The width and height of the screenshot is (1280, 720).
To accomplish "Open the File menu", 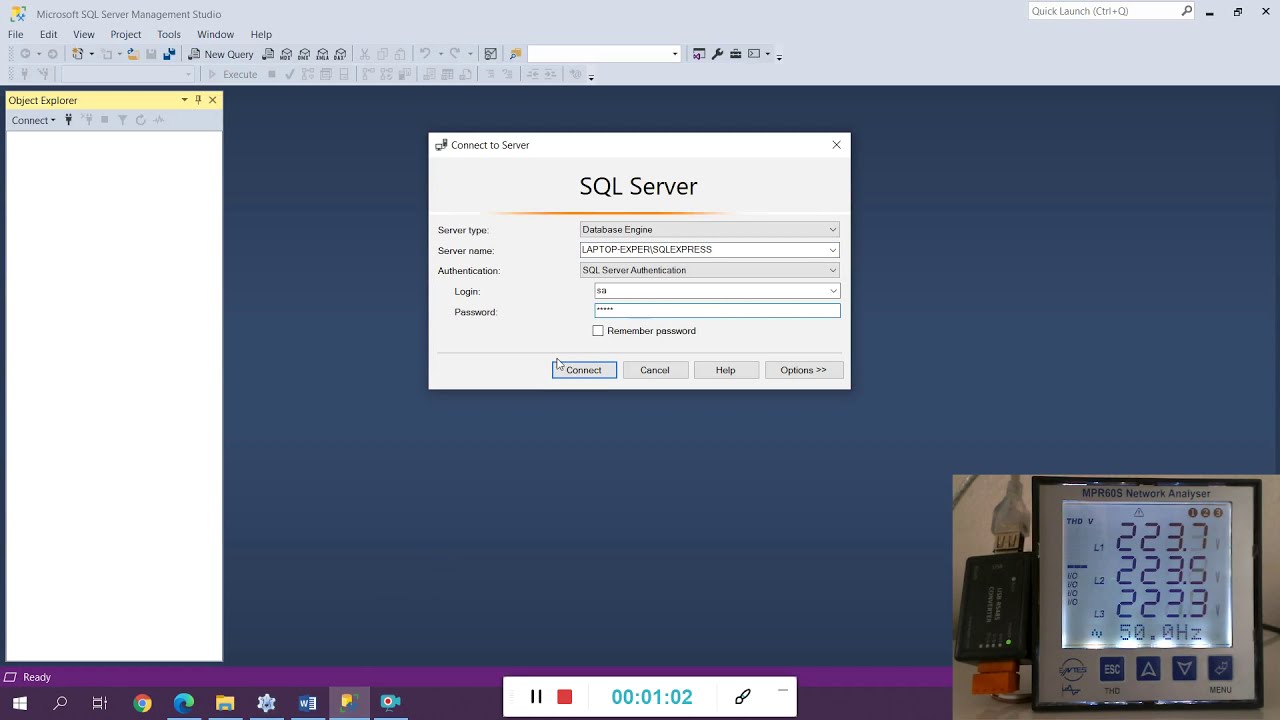I will 16,34.
